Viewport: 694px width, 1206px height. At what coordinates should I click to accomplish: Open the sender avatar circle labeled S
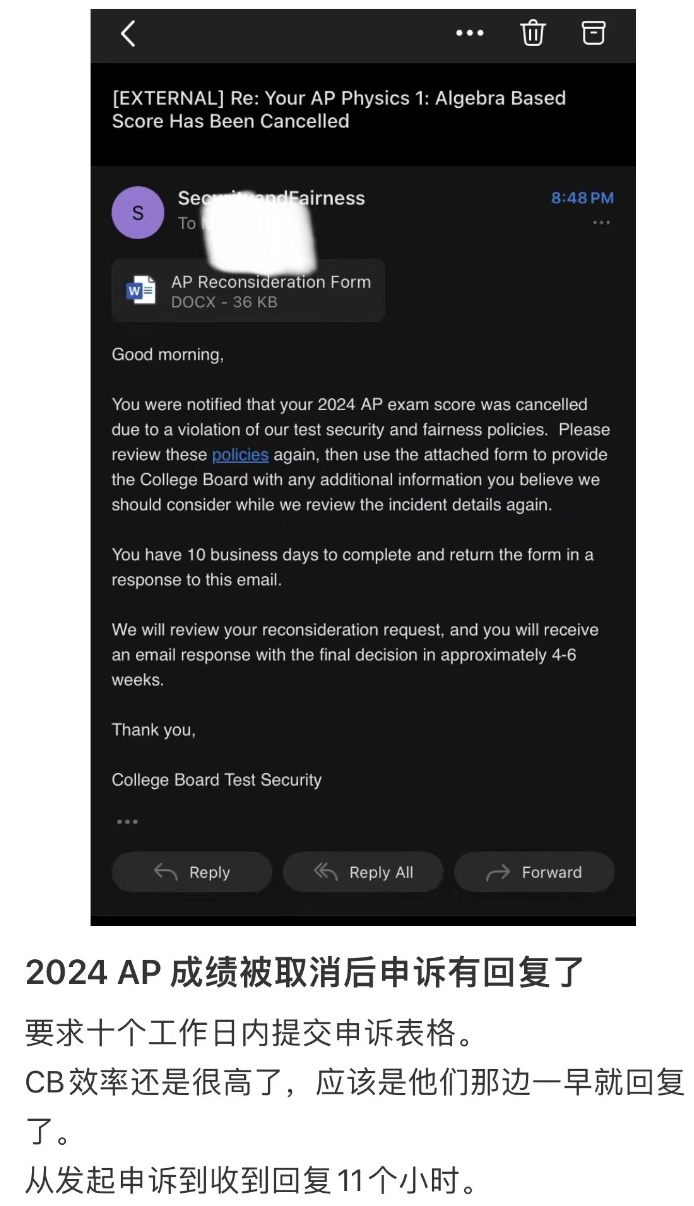point(138,212)
